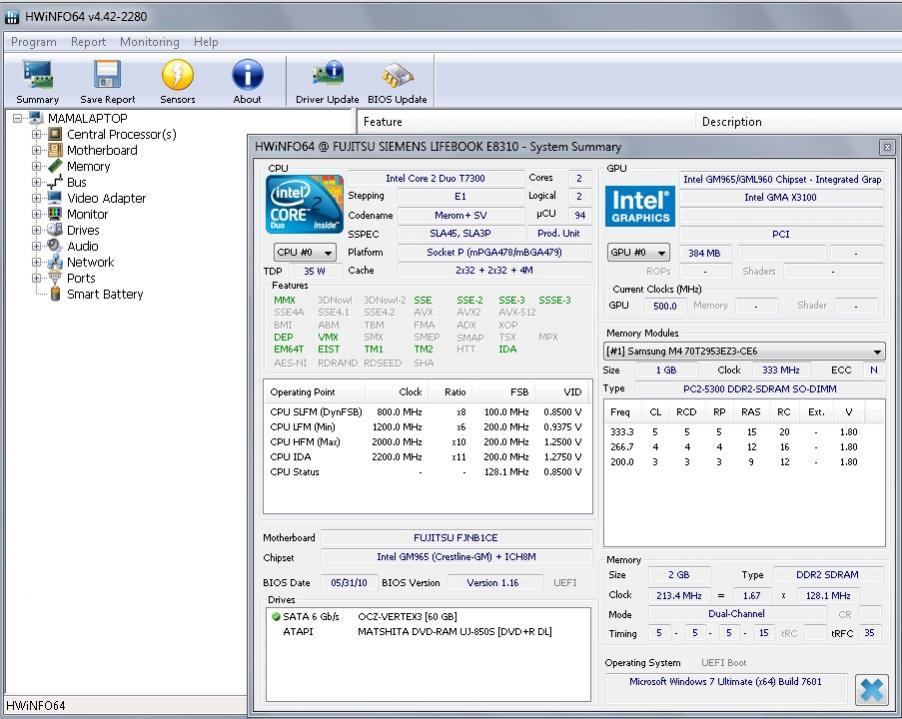Viewport: 902px width, 719px height.
Task: Click the Motherboard tree icon
Action: point(55,151)
